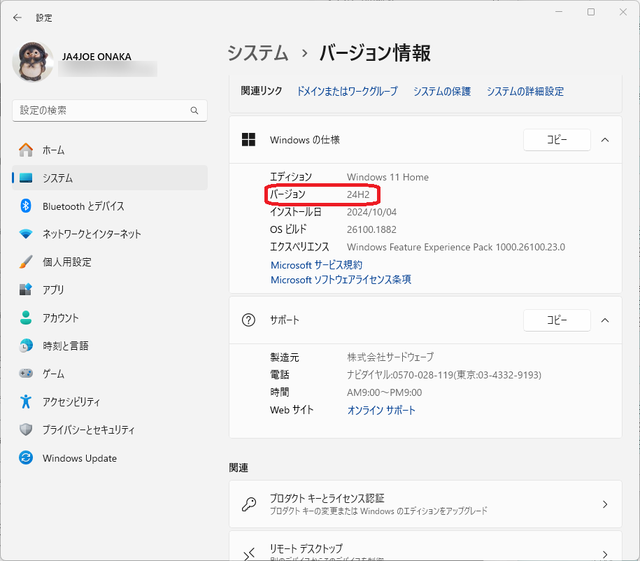Image resolution: width=640 pixels, height=561 pixels.
Task: Copy the サポート details
Action: pos(557,320)
